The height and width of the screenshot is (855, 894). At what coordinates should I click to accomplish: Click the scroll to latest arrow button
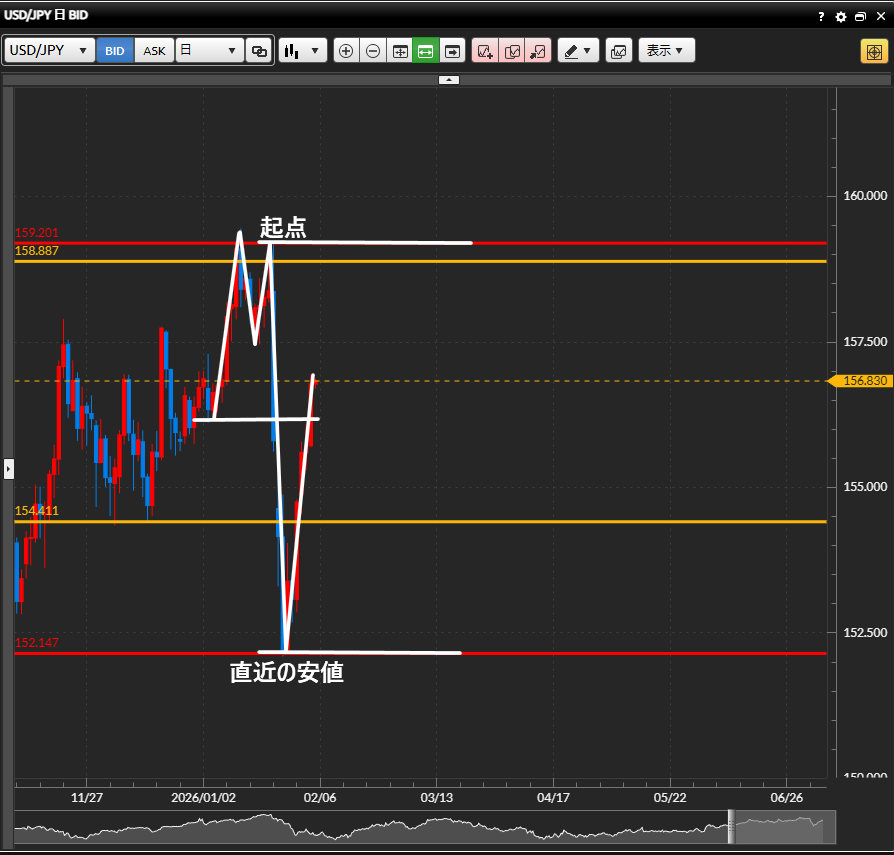(452, 51)
